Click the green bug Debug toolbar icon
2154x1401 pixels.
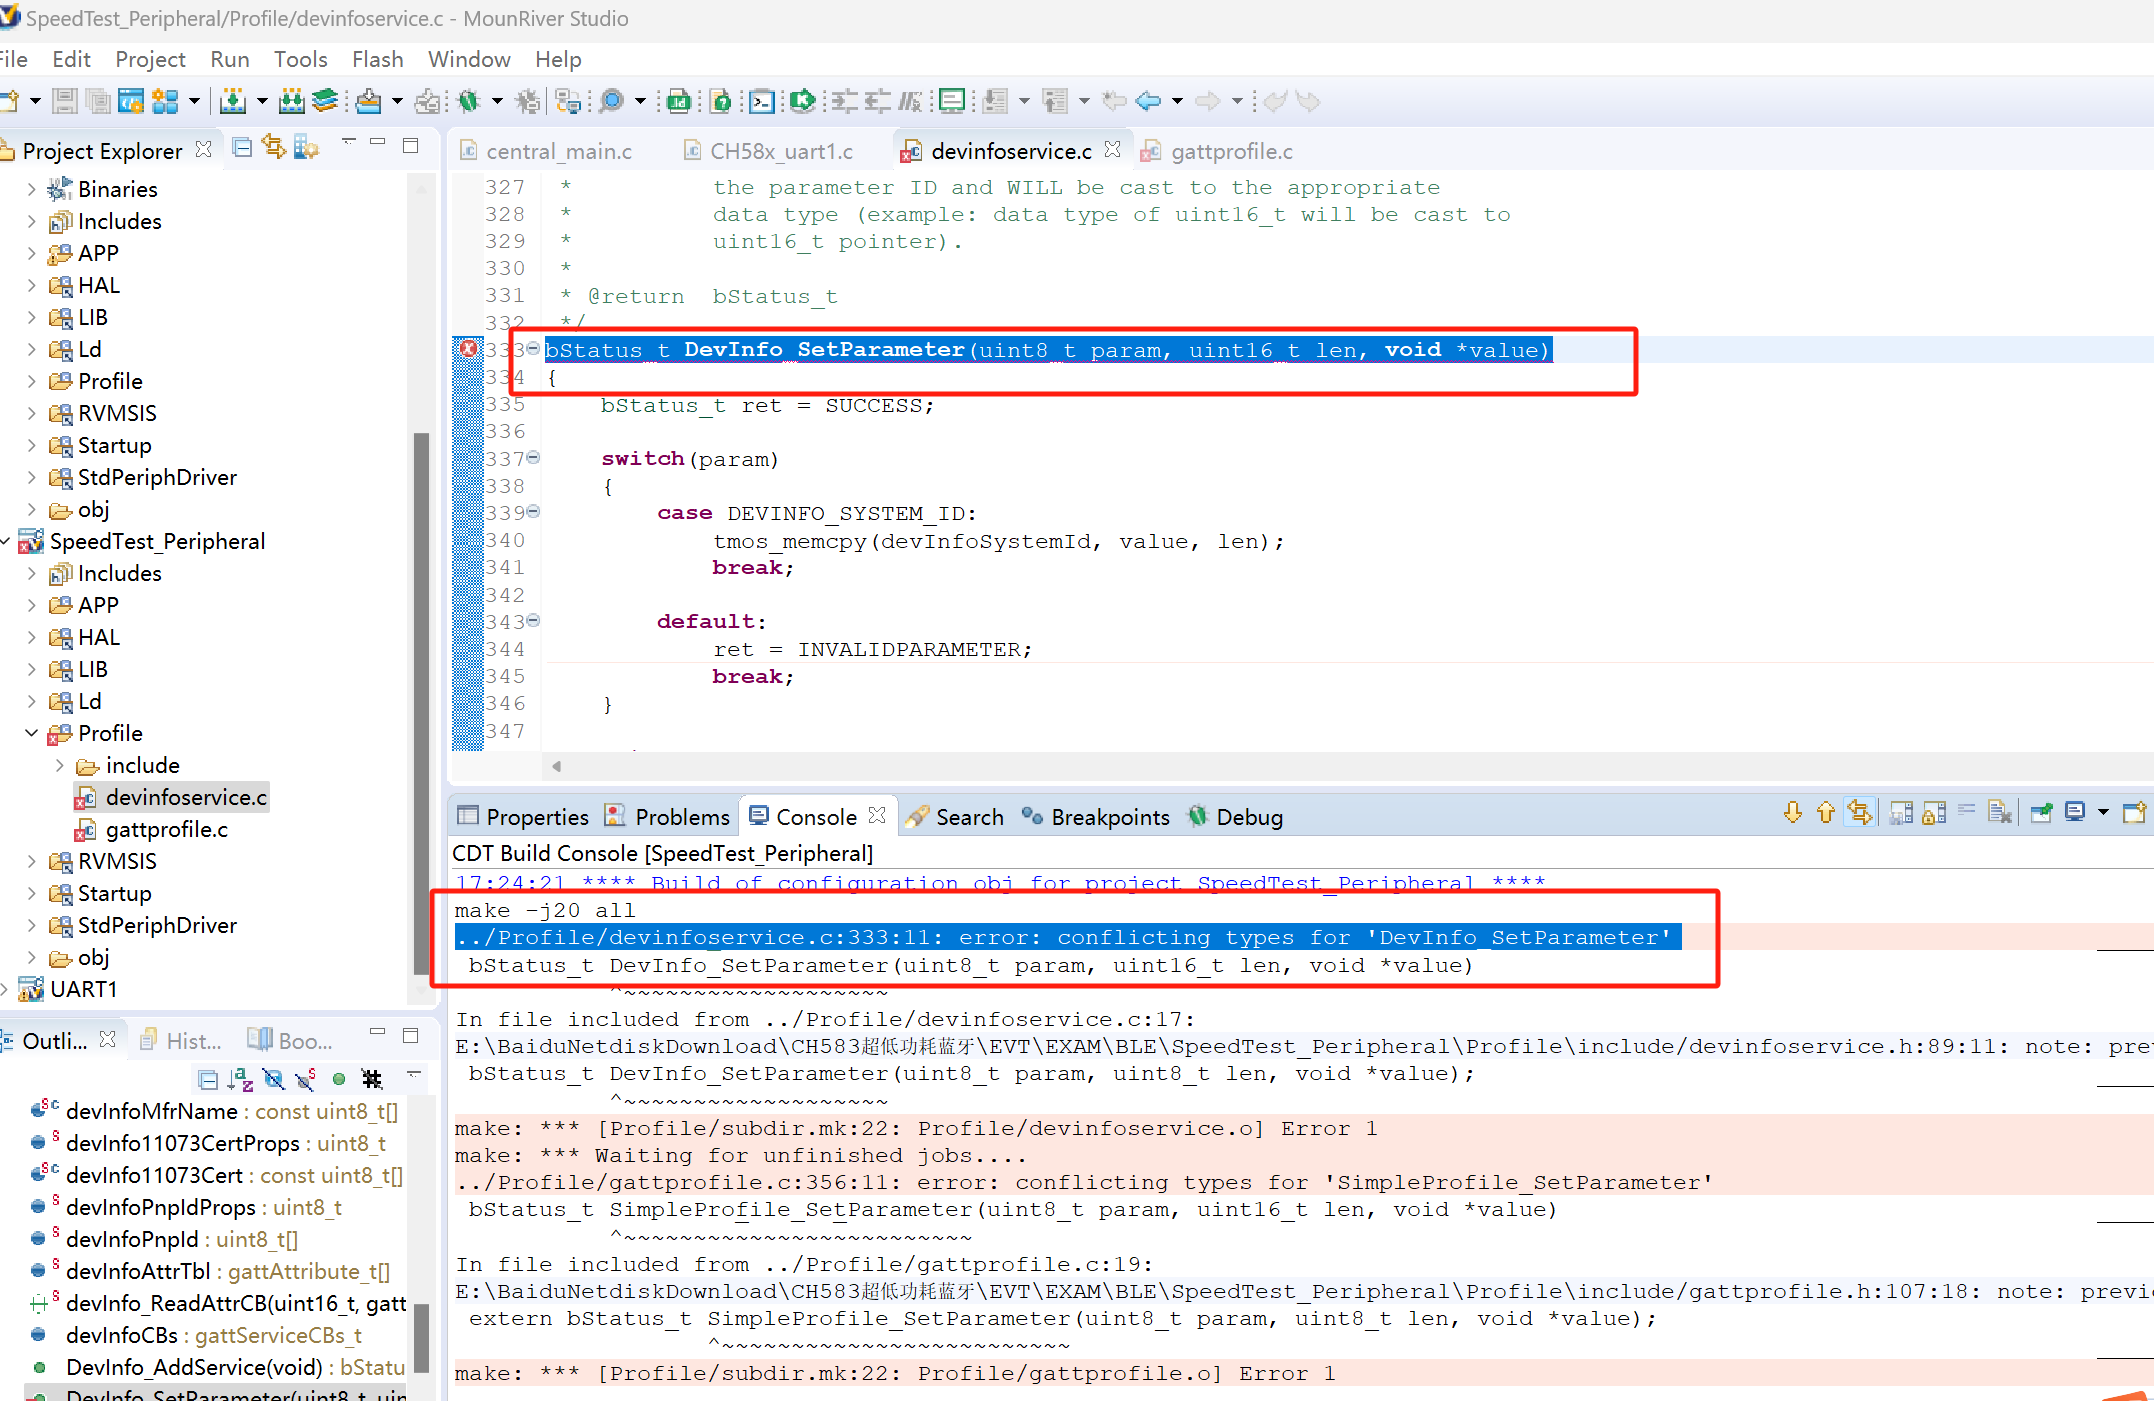(468, 101)
